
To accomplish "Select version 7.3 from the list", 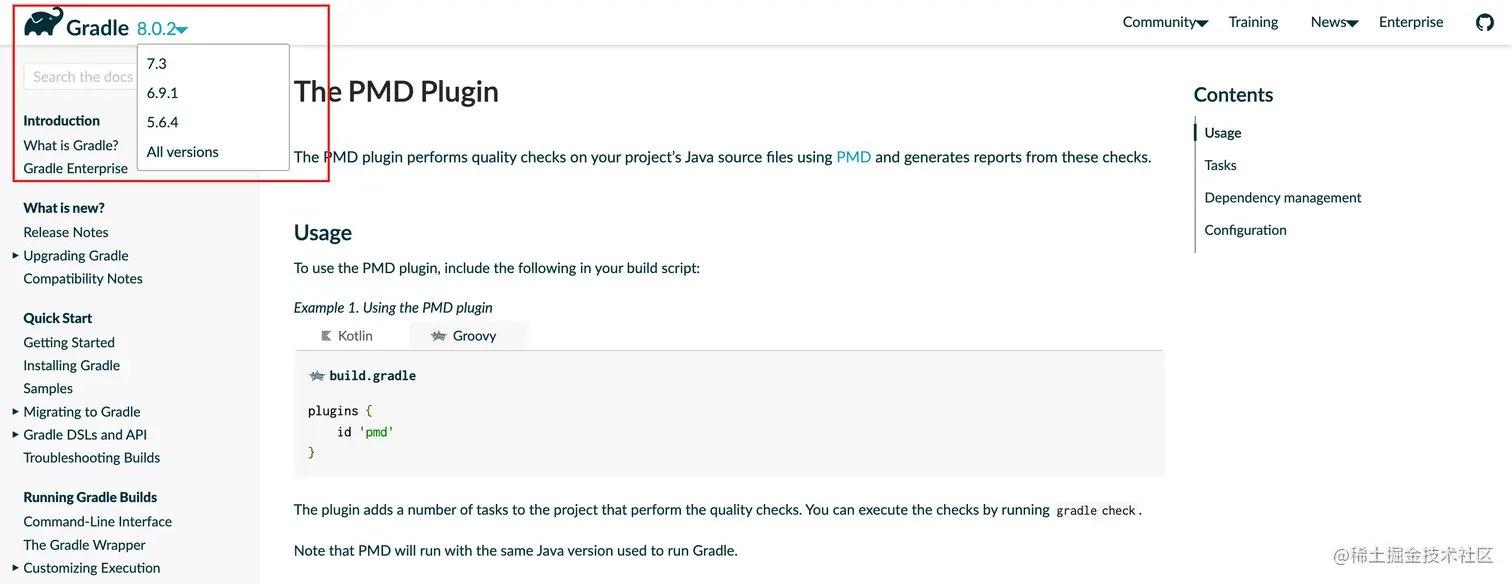I will (x=157, y=64).
